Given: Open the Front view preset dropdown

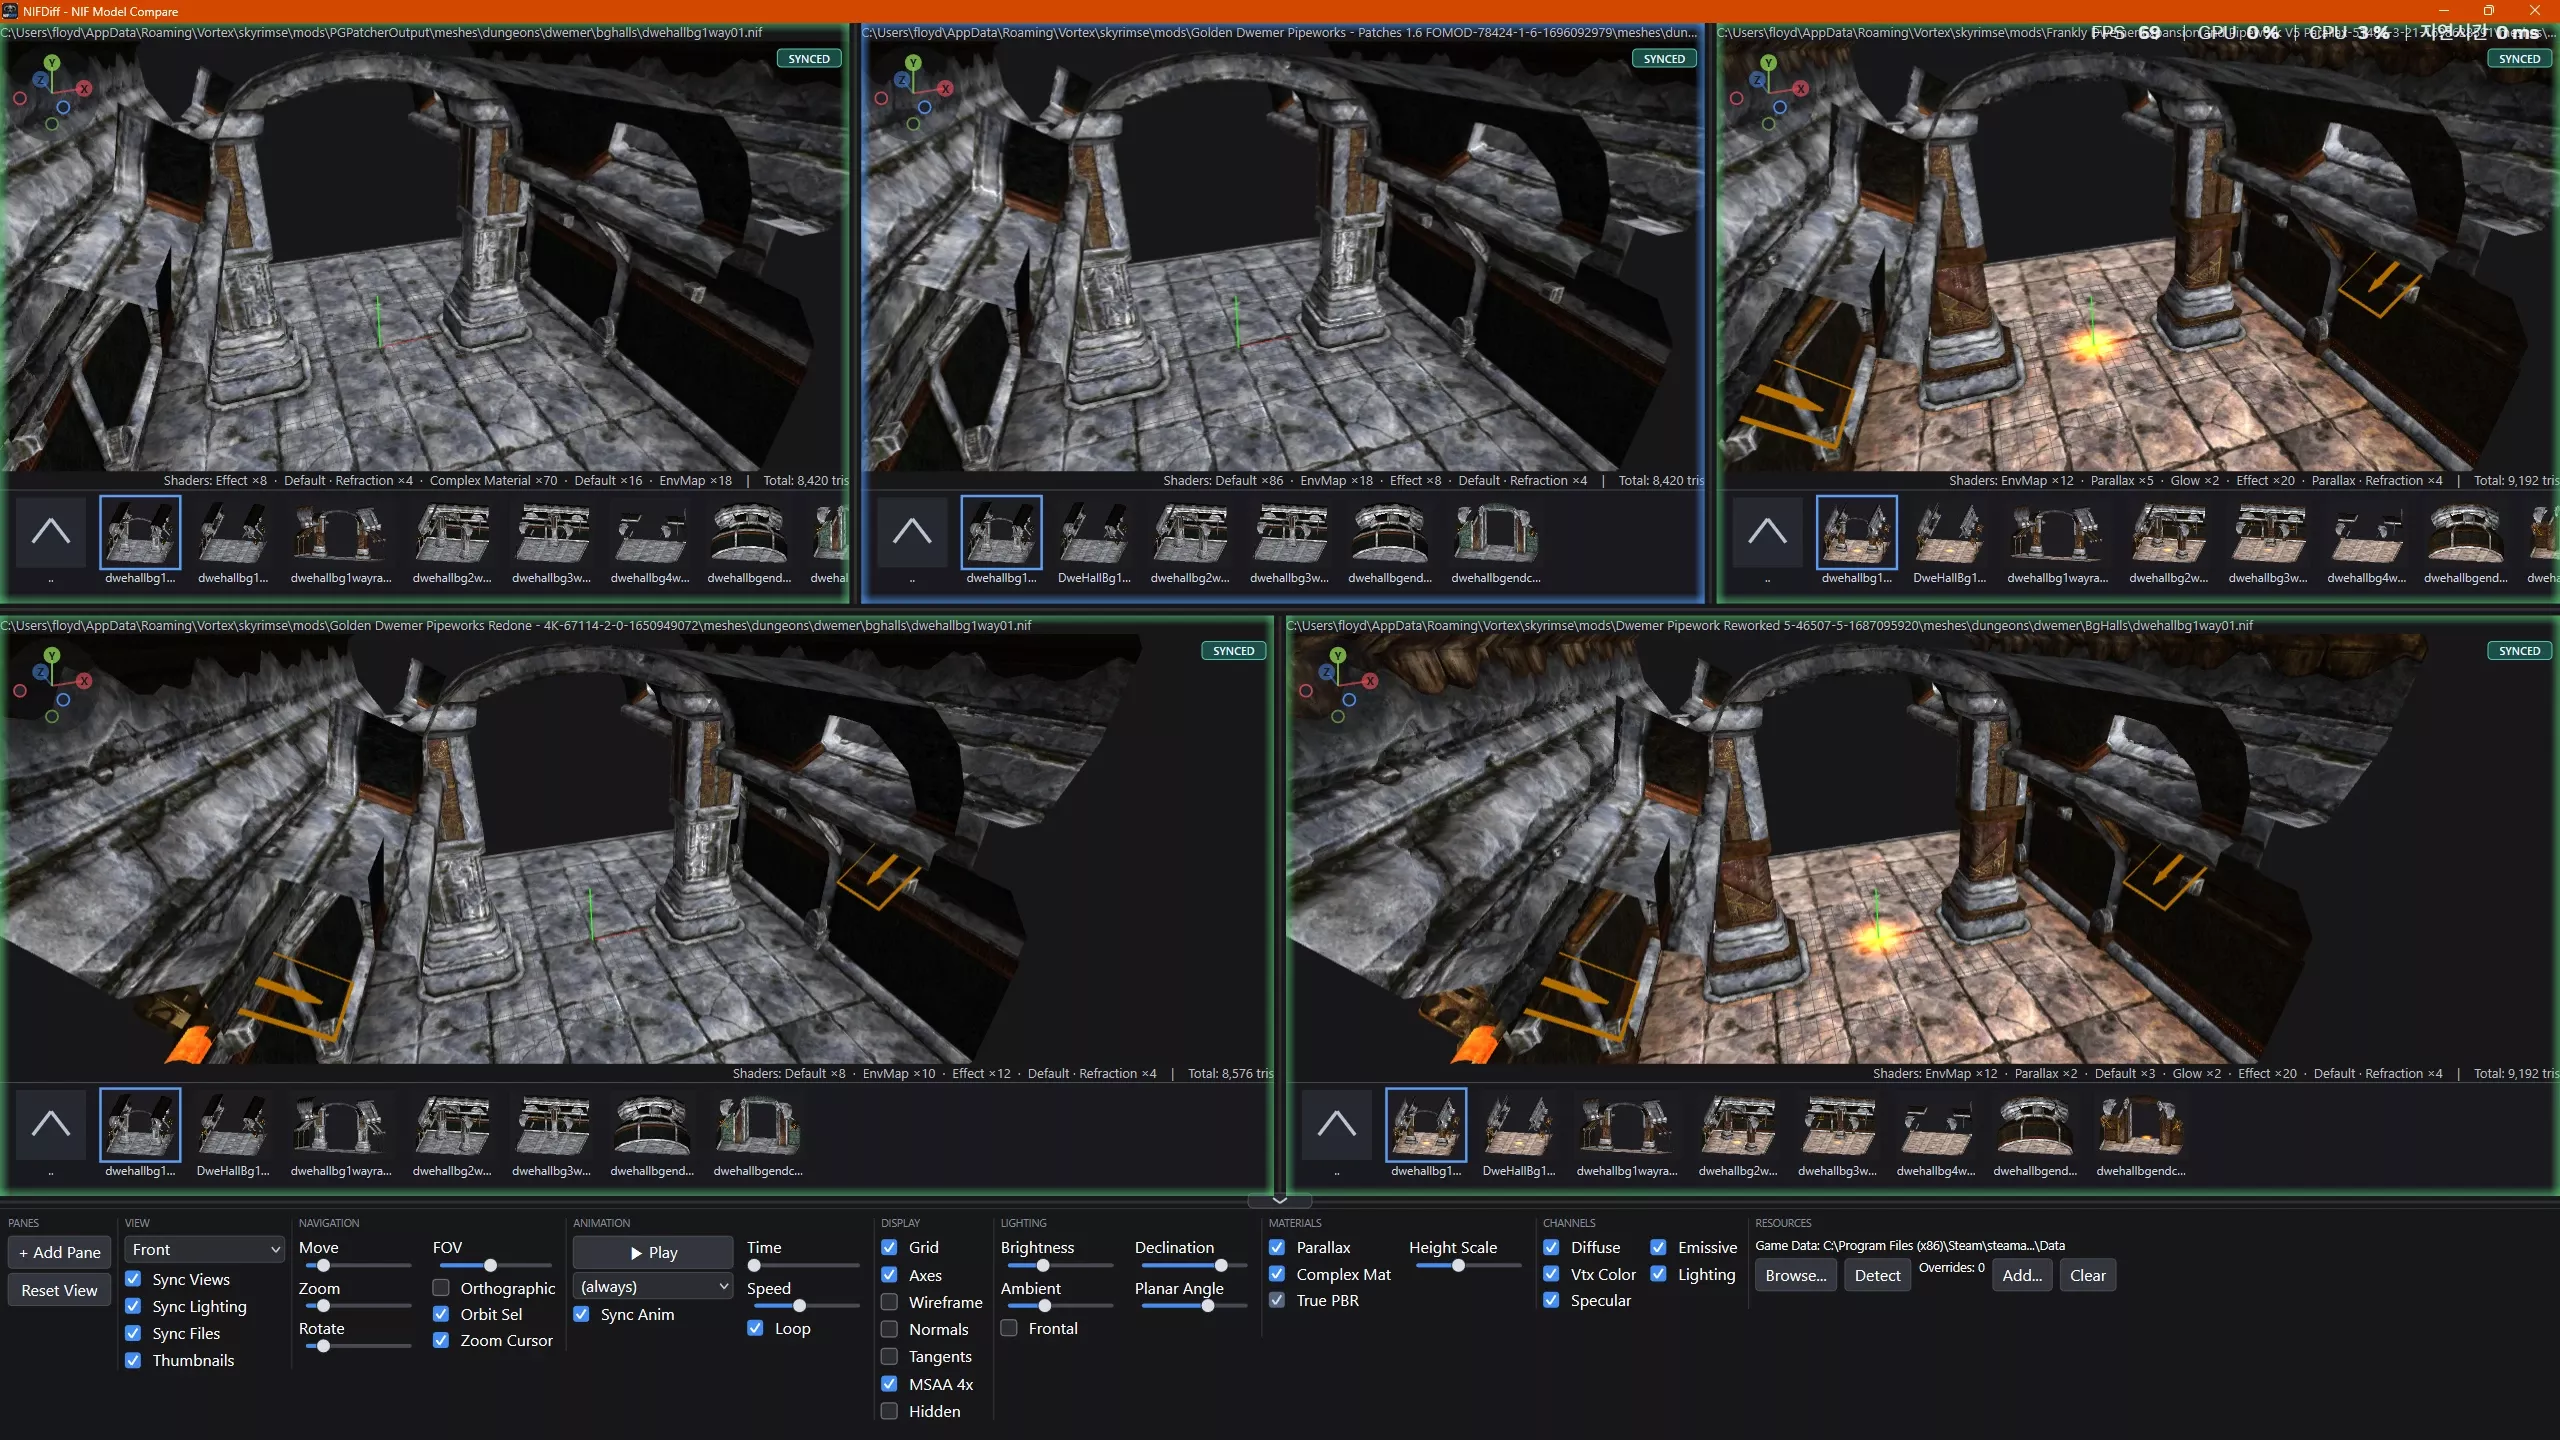Looking at the screenshot, I should (204, 1250).
